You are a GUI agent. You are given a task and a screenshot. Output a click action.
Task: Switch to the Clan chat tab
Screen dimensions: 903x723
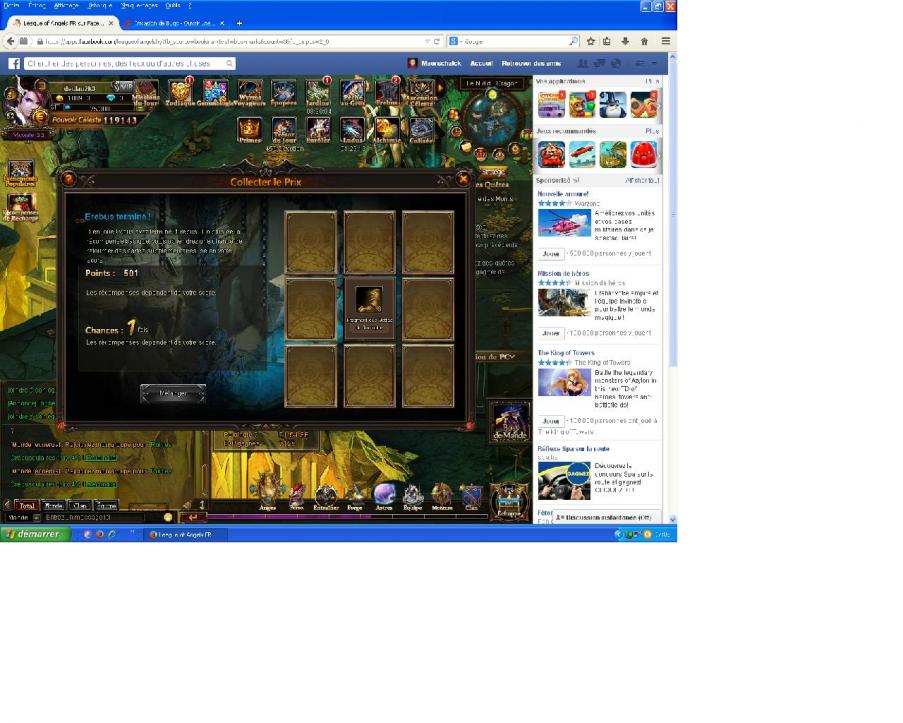click(80, 506)
